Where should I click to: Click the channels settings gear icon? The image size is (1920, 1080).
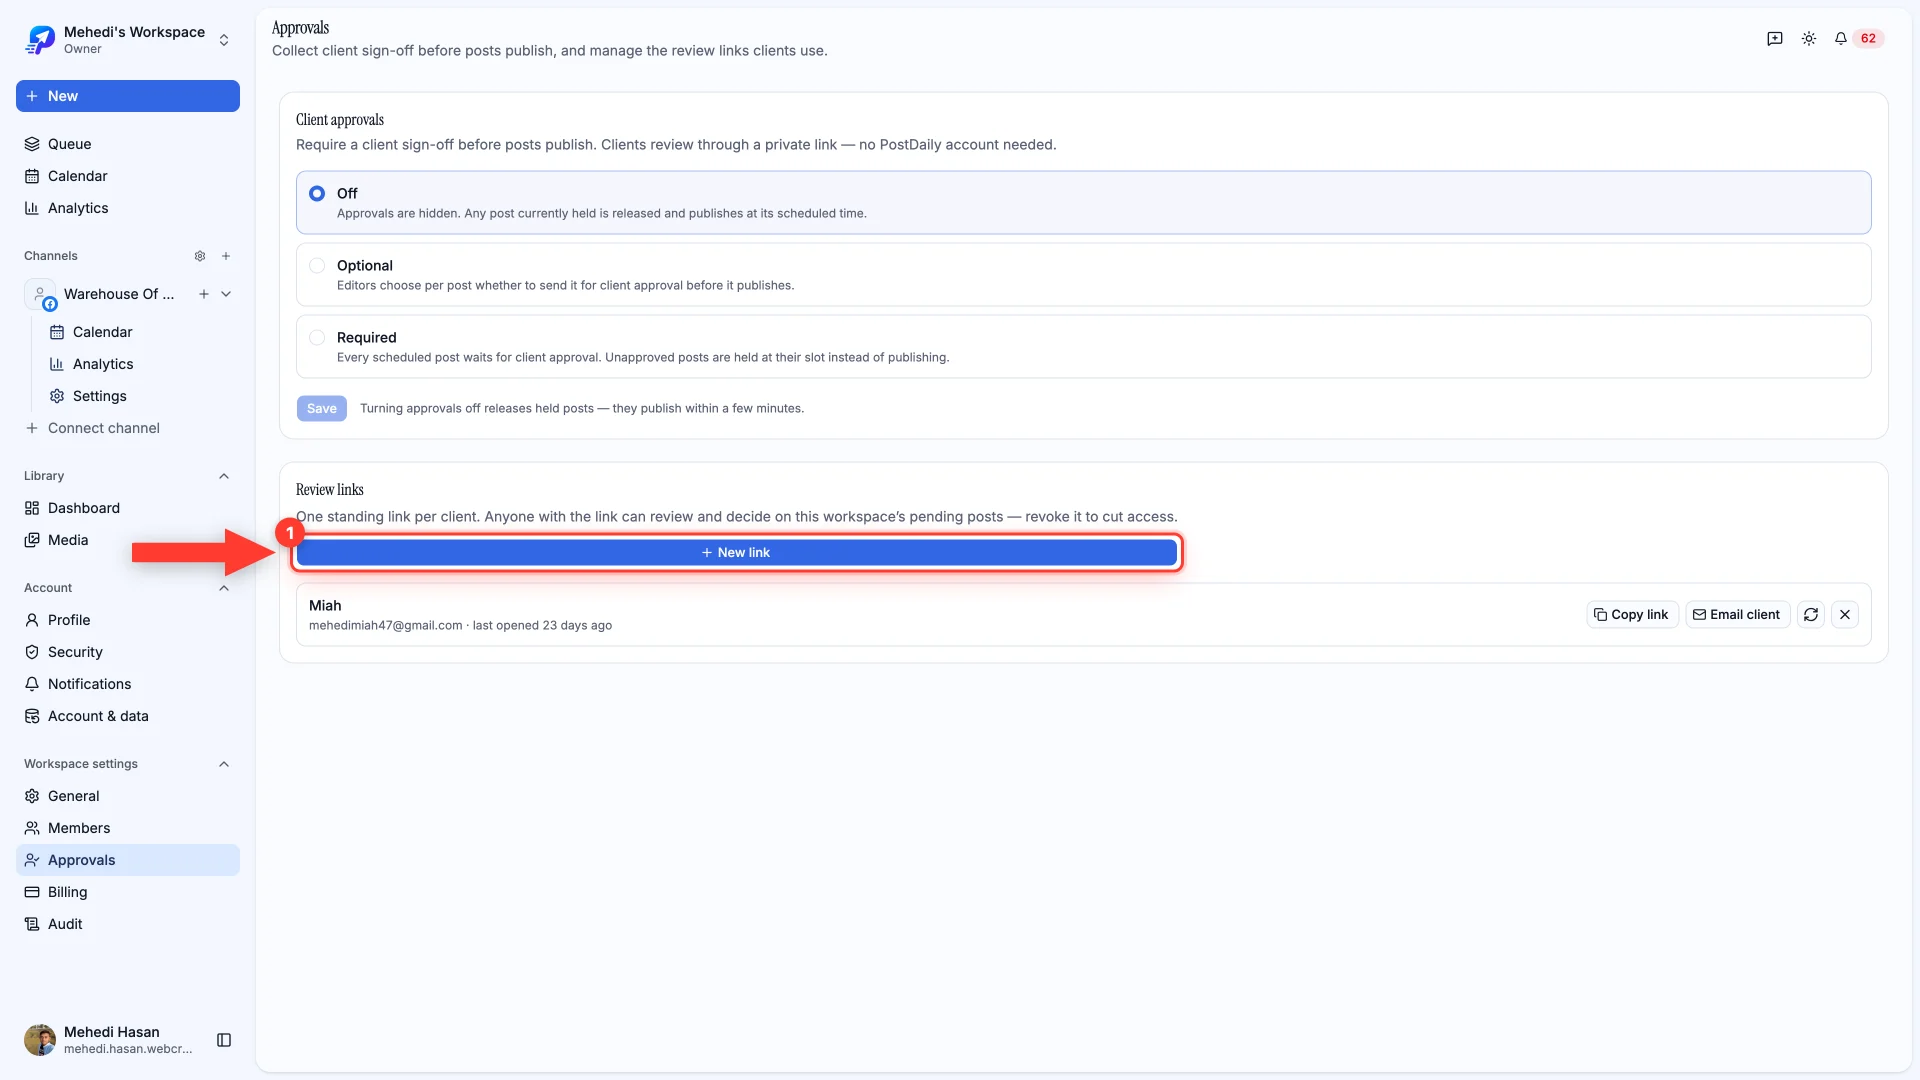(x=200, y=256)
